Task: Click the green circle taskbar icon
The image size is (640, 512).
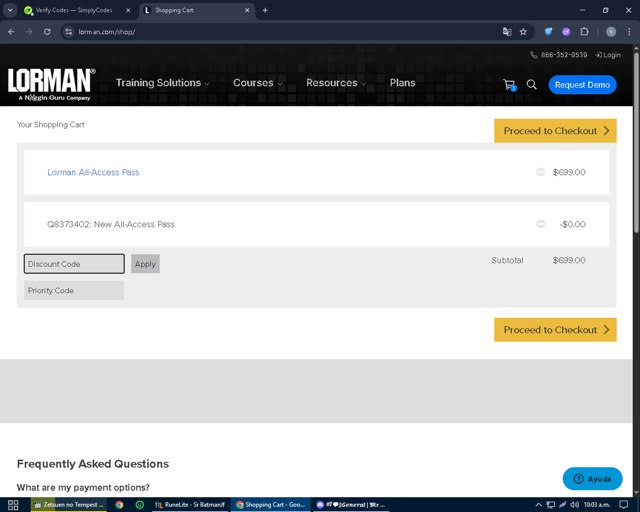Action: pos(139,505)
